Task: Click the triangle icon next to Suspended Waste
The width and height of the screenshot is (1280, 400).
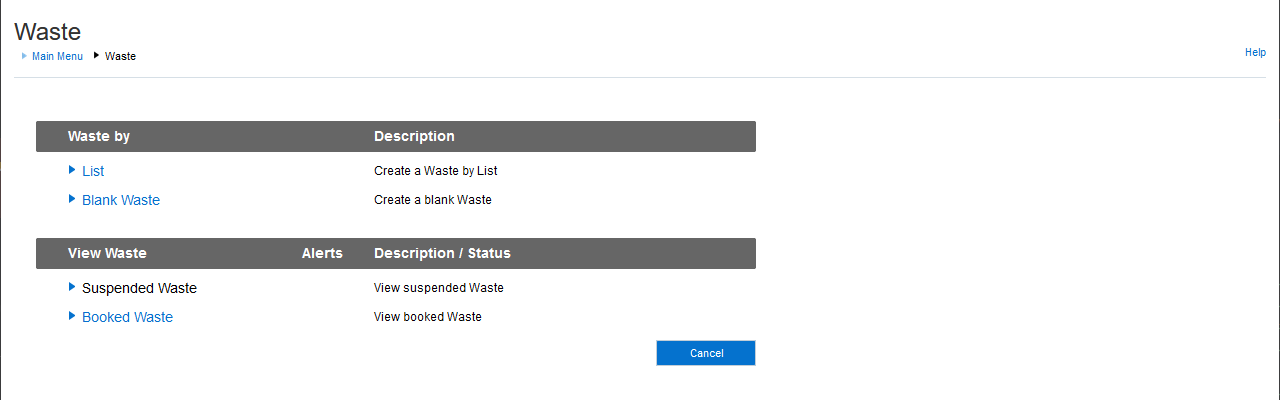Action: tap(72, 287)
